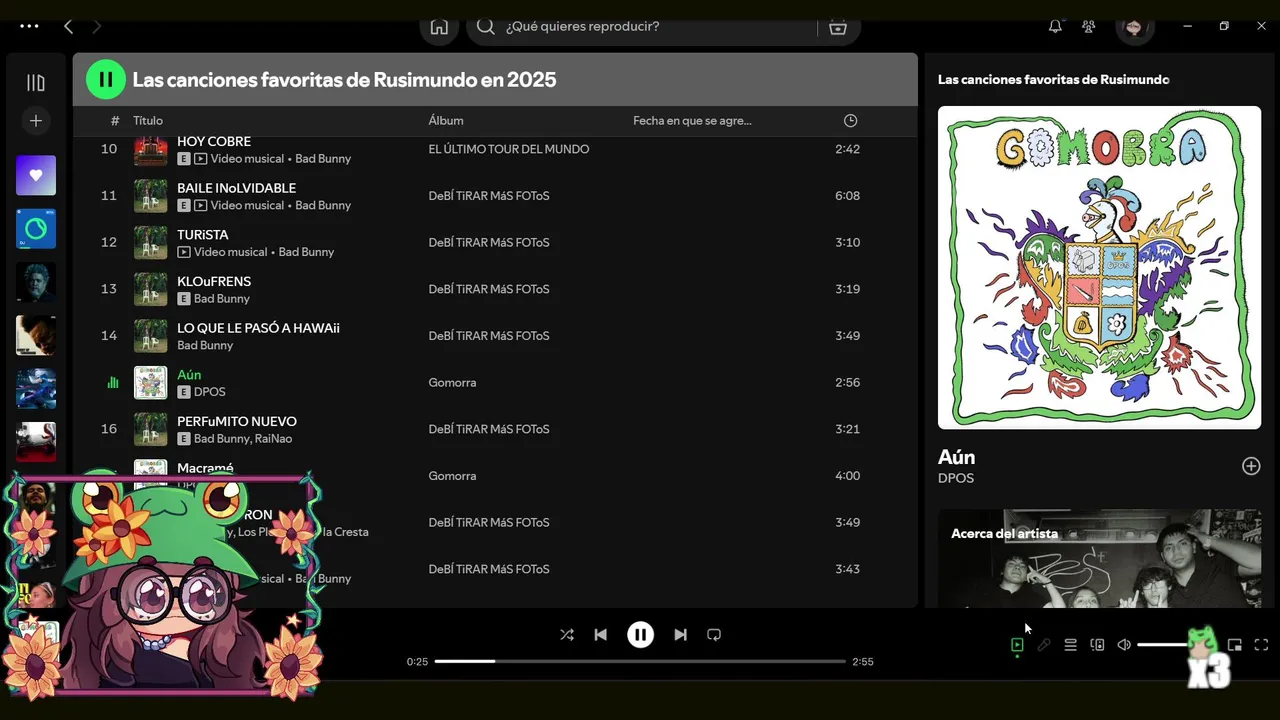
Task: Open the play queue
Action: [x=1070, y=645]
